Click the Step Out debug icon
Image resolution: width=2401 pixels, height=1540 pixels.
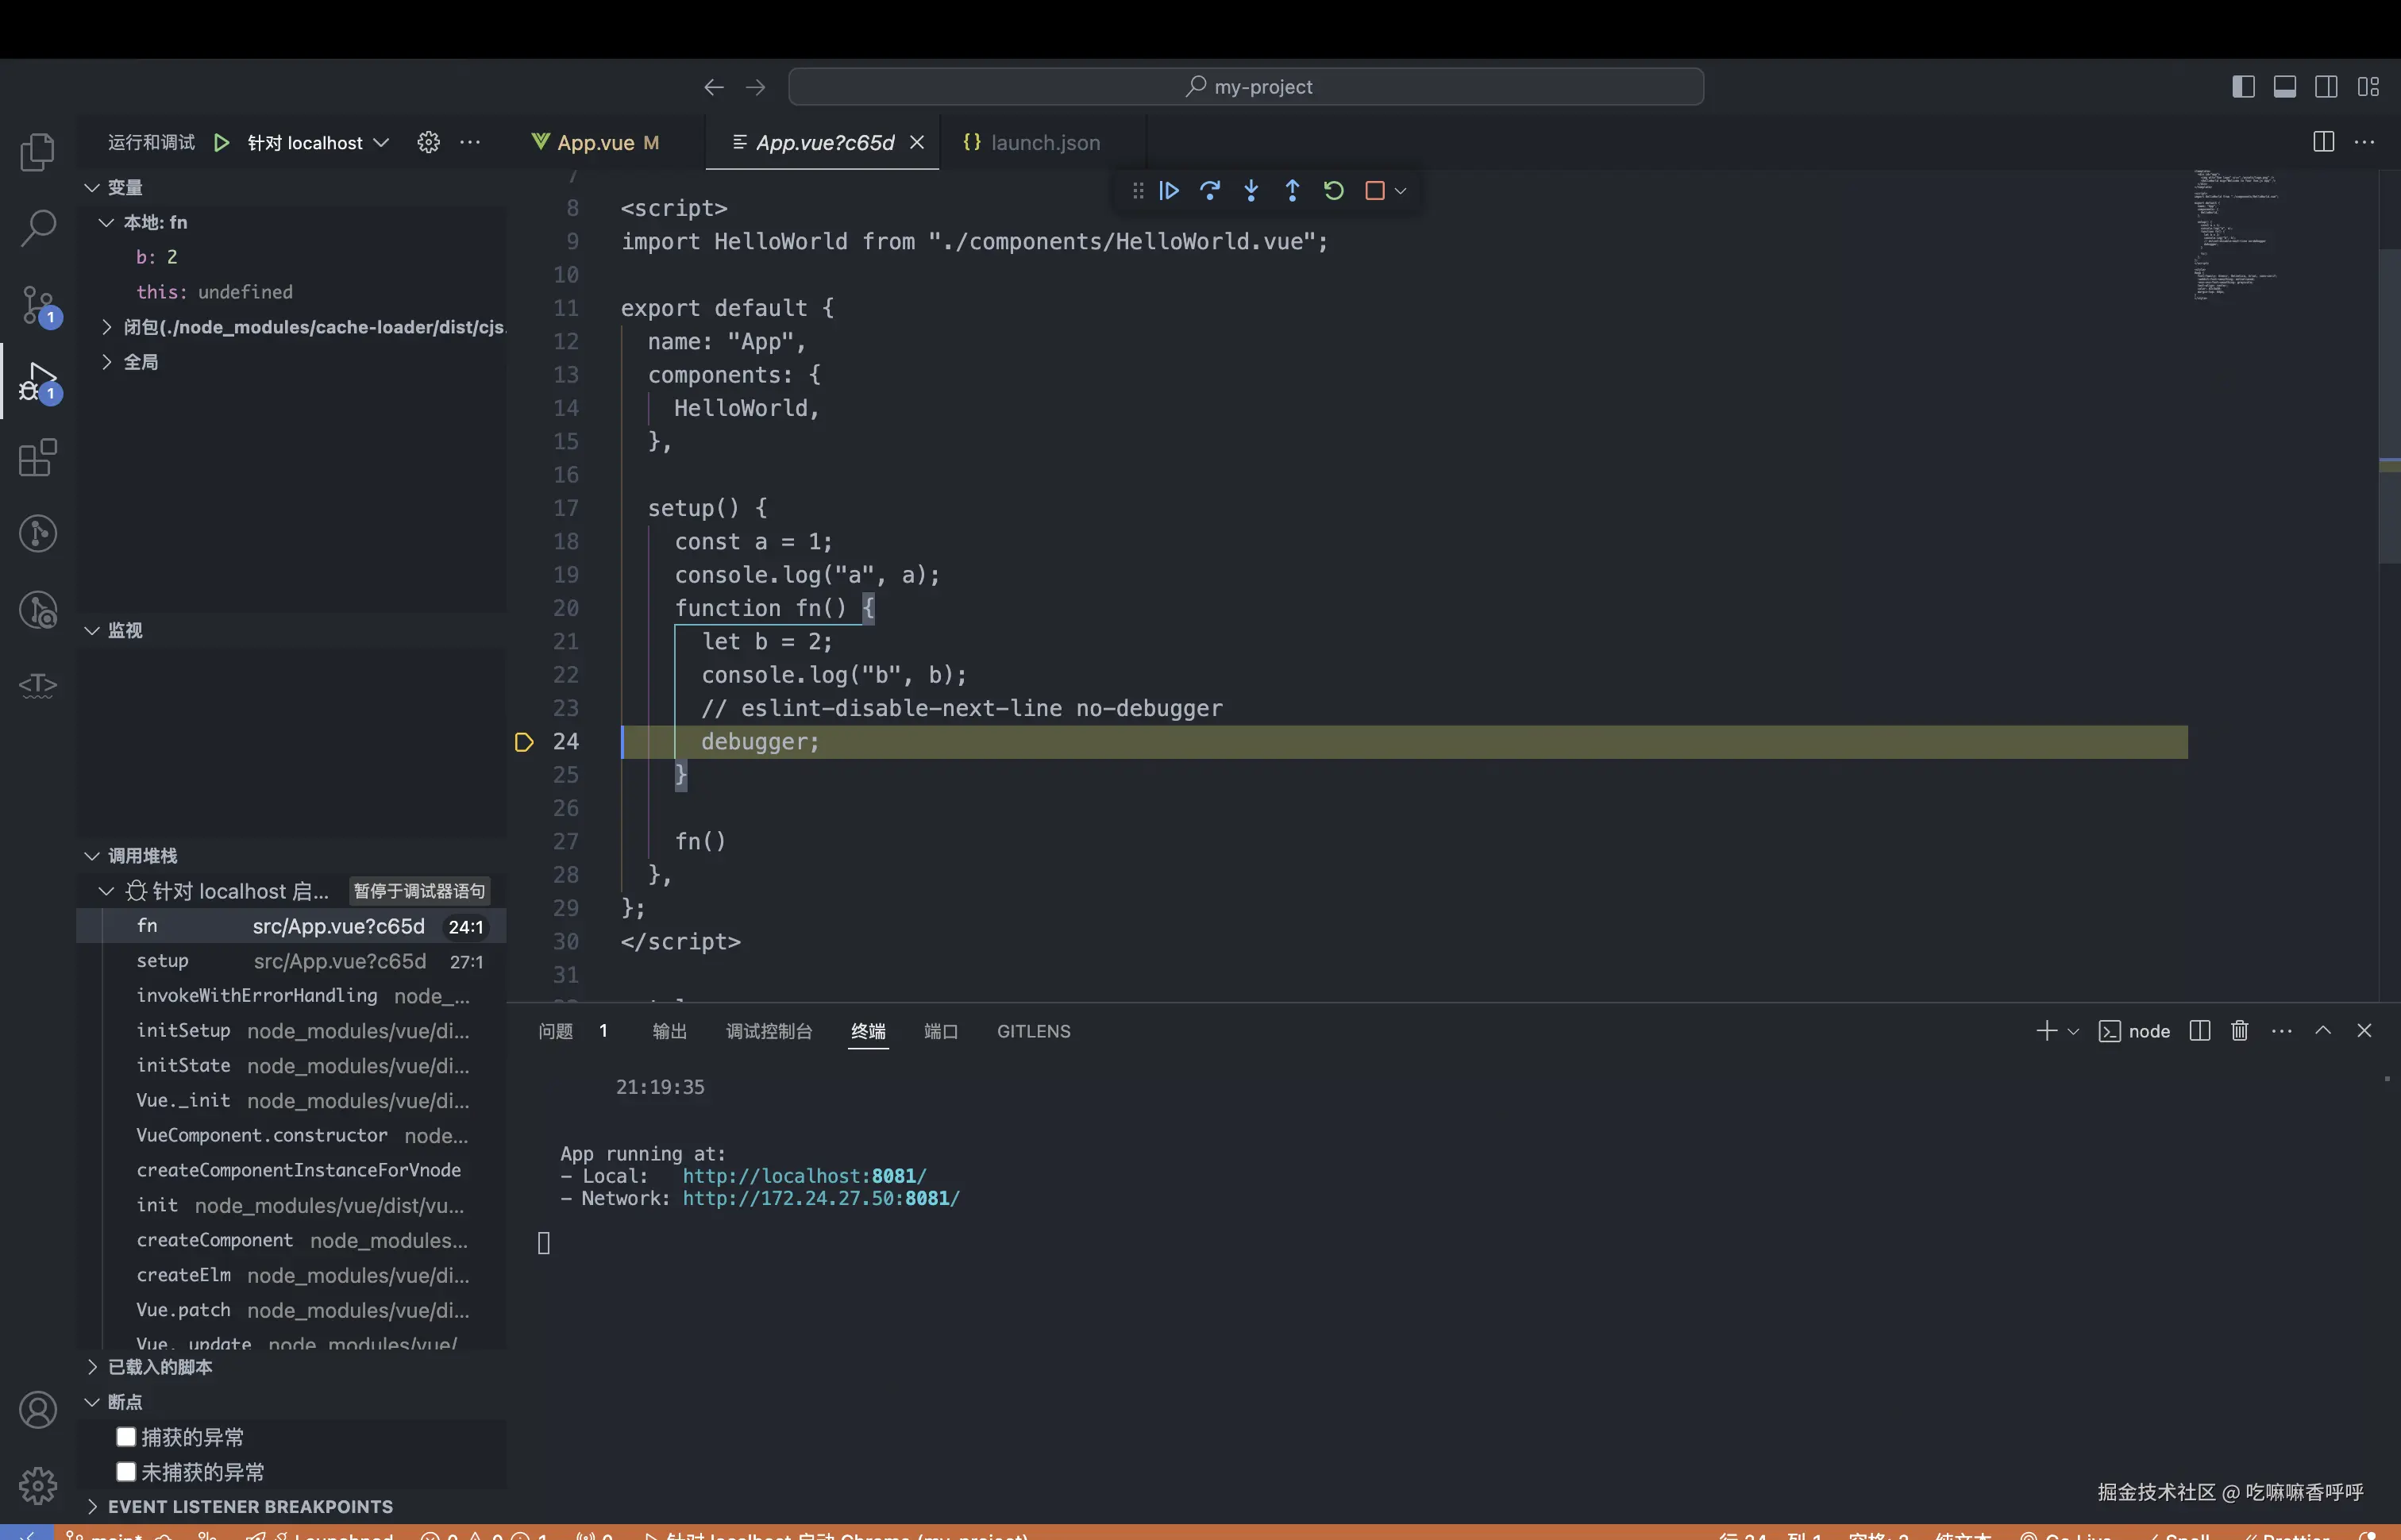point(1292,191)
